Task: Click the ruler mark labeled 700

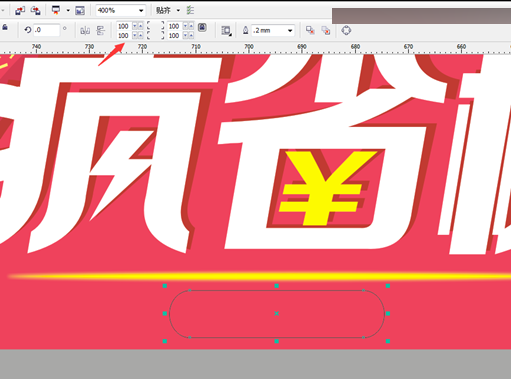Action: click(x=249, y=46)
